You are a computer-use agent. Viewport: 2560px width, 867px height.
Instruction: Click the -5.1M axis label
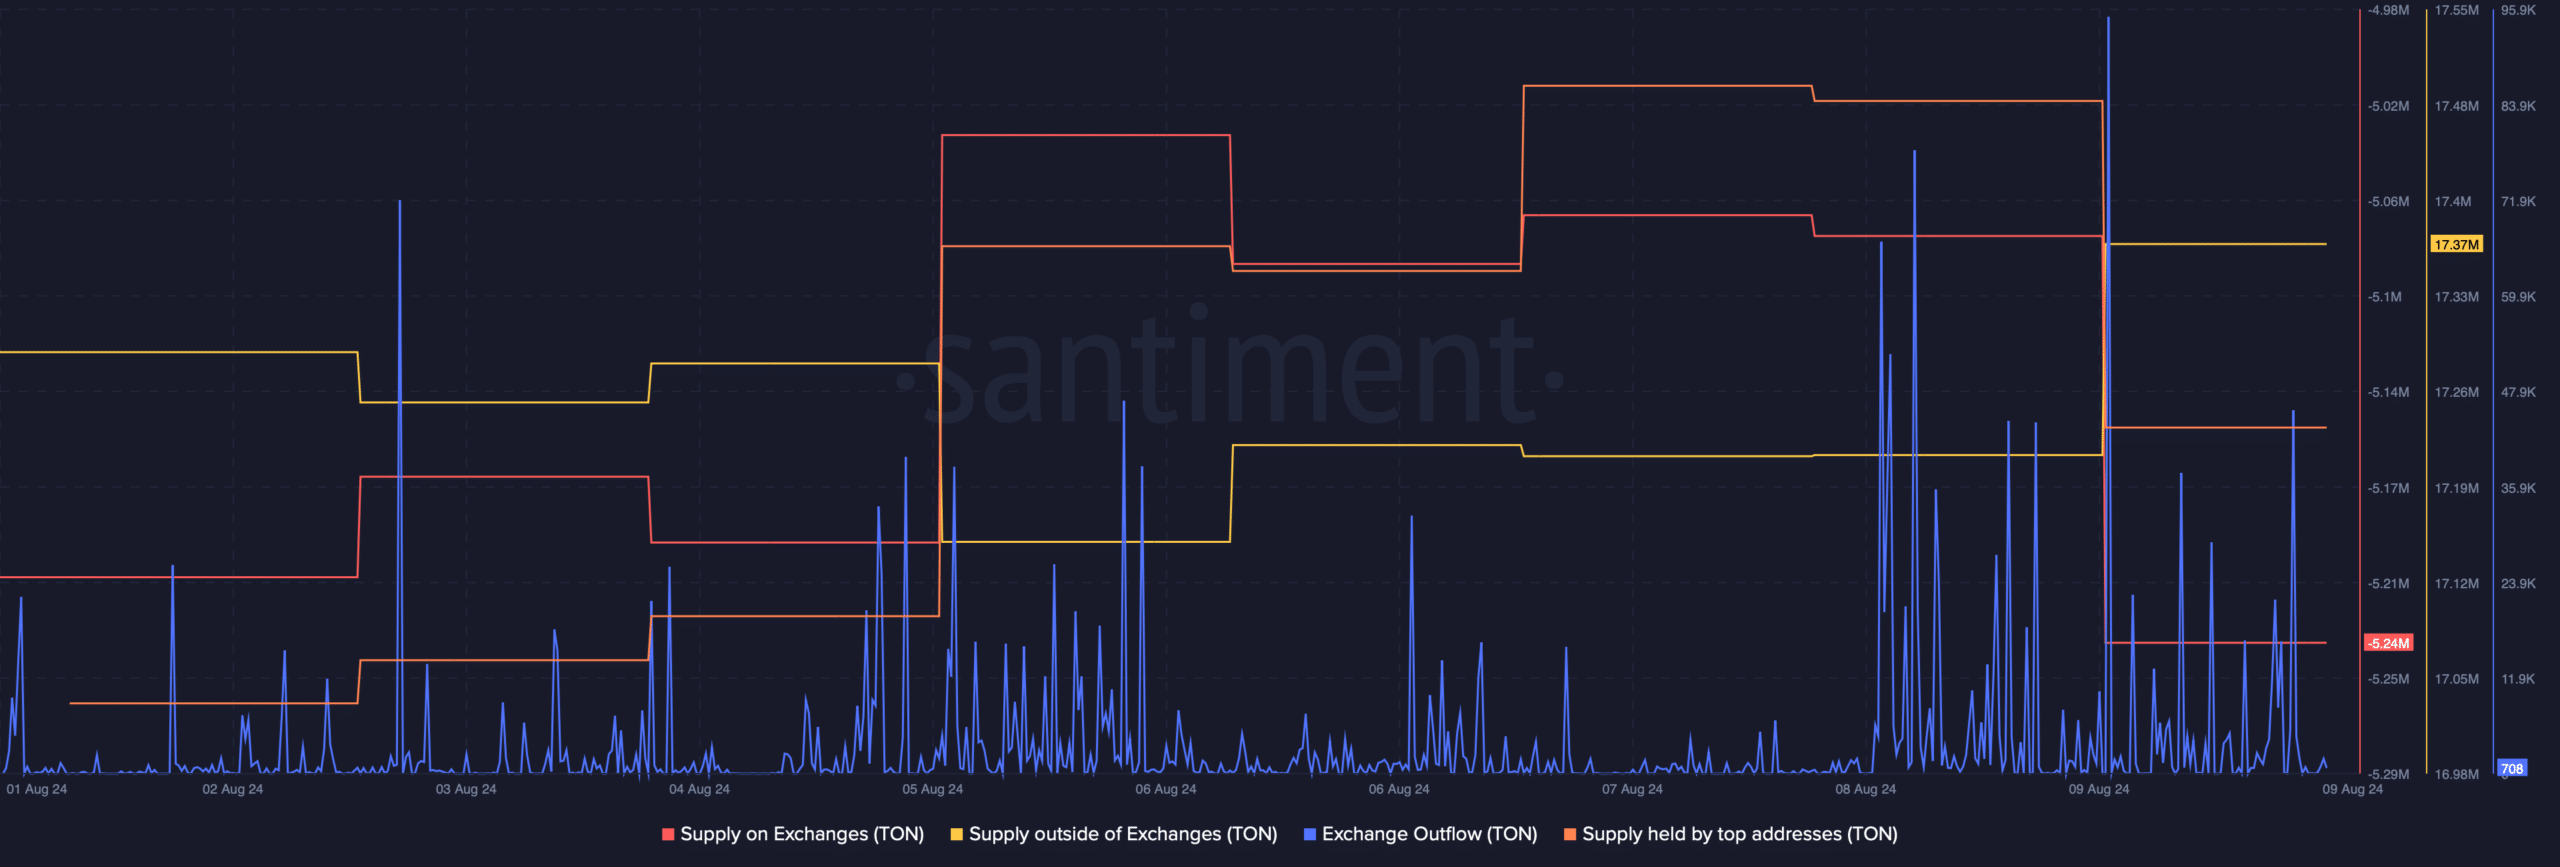pyautogui.click(x=2384, y=297)
